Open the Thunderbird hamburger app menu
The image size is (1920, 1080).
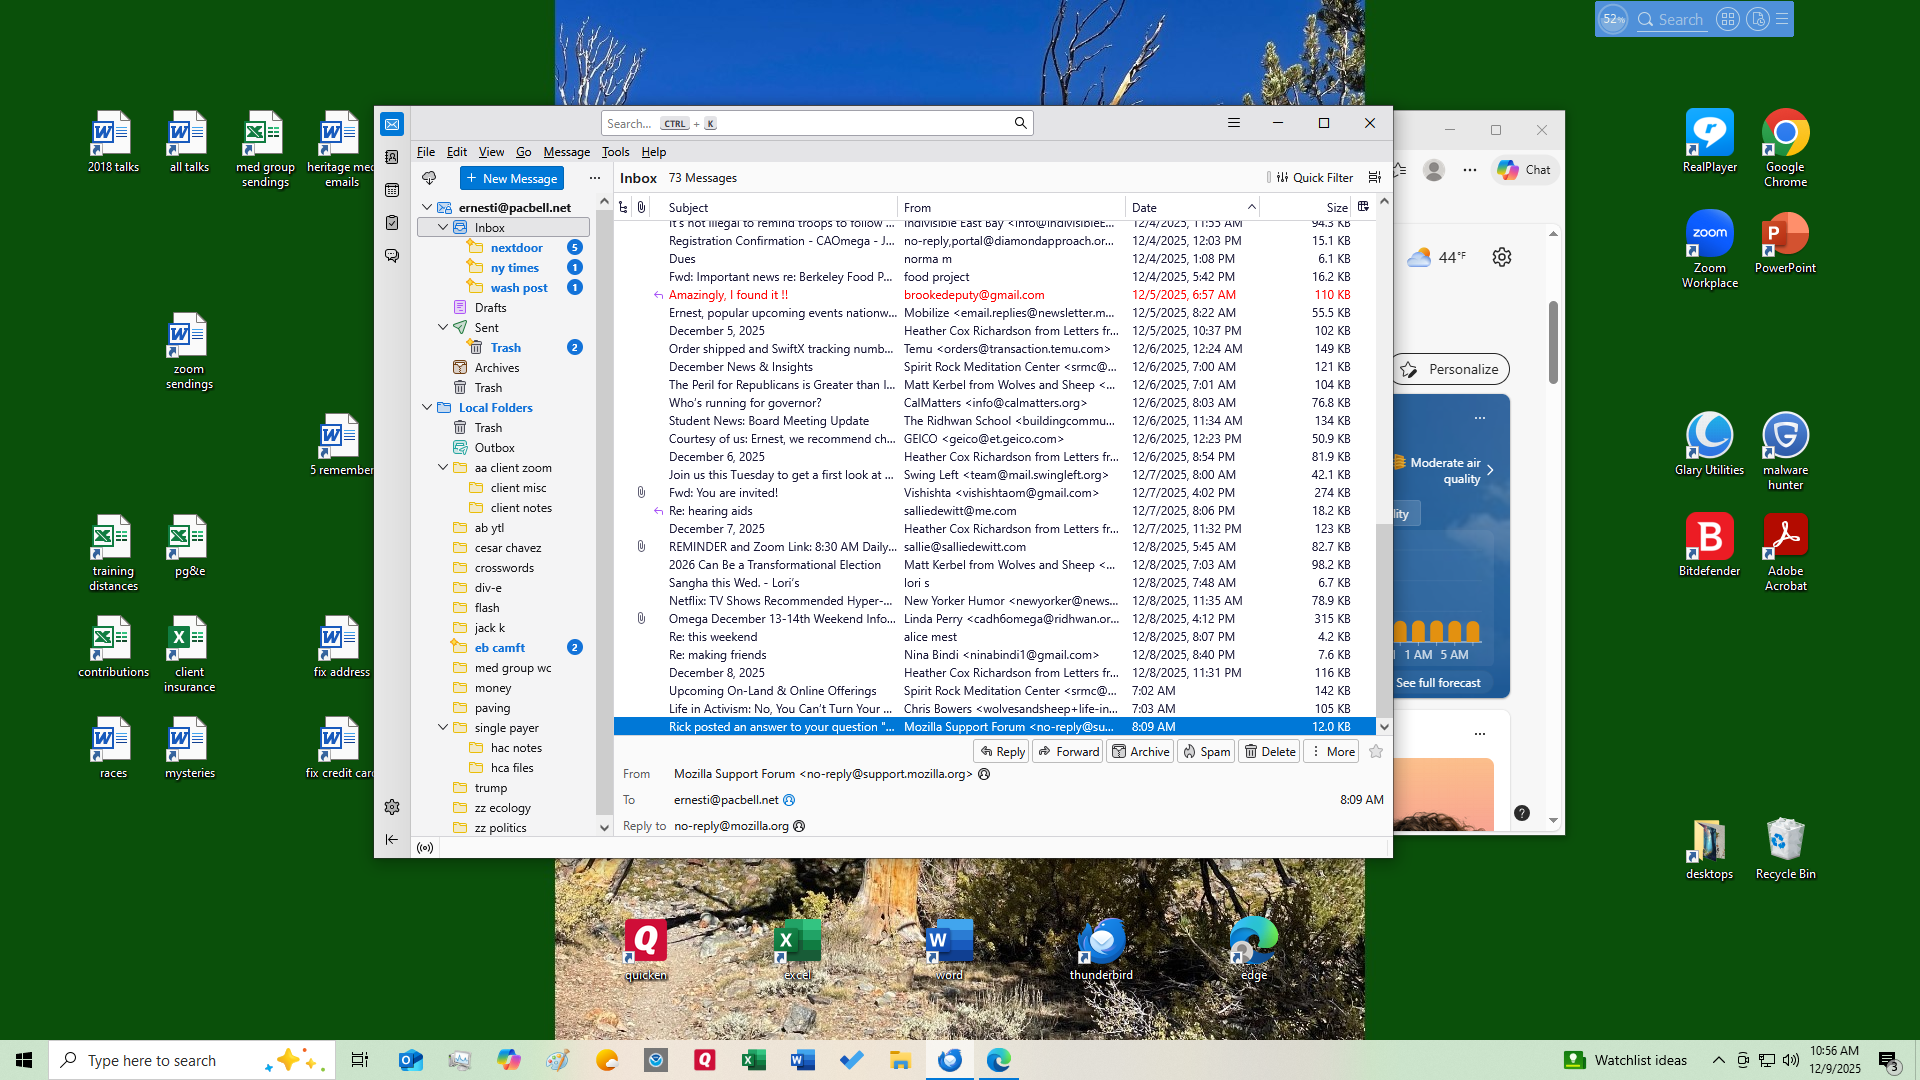(x=1234, y=123)
